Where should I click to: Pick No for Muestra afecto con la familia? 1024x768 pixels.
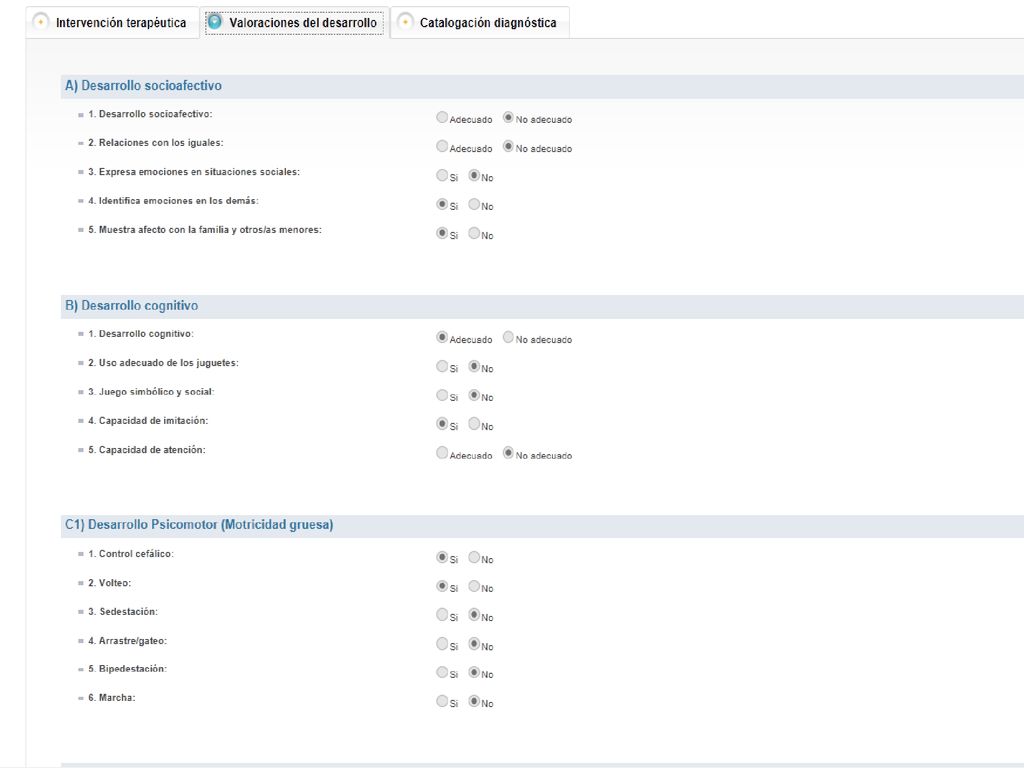click(x=474, y=233)
